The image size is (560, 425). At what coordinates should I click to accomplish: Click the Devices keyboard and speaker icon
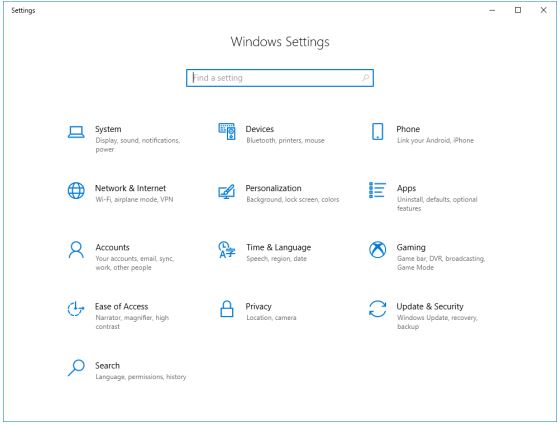227,131
